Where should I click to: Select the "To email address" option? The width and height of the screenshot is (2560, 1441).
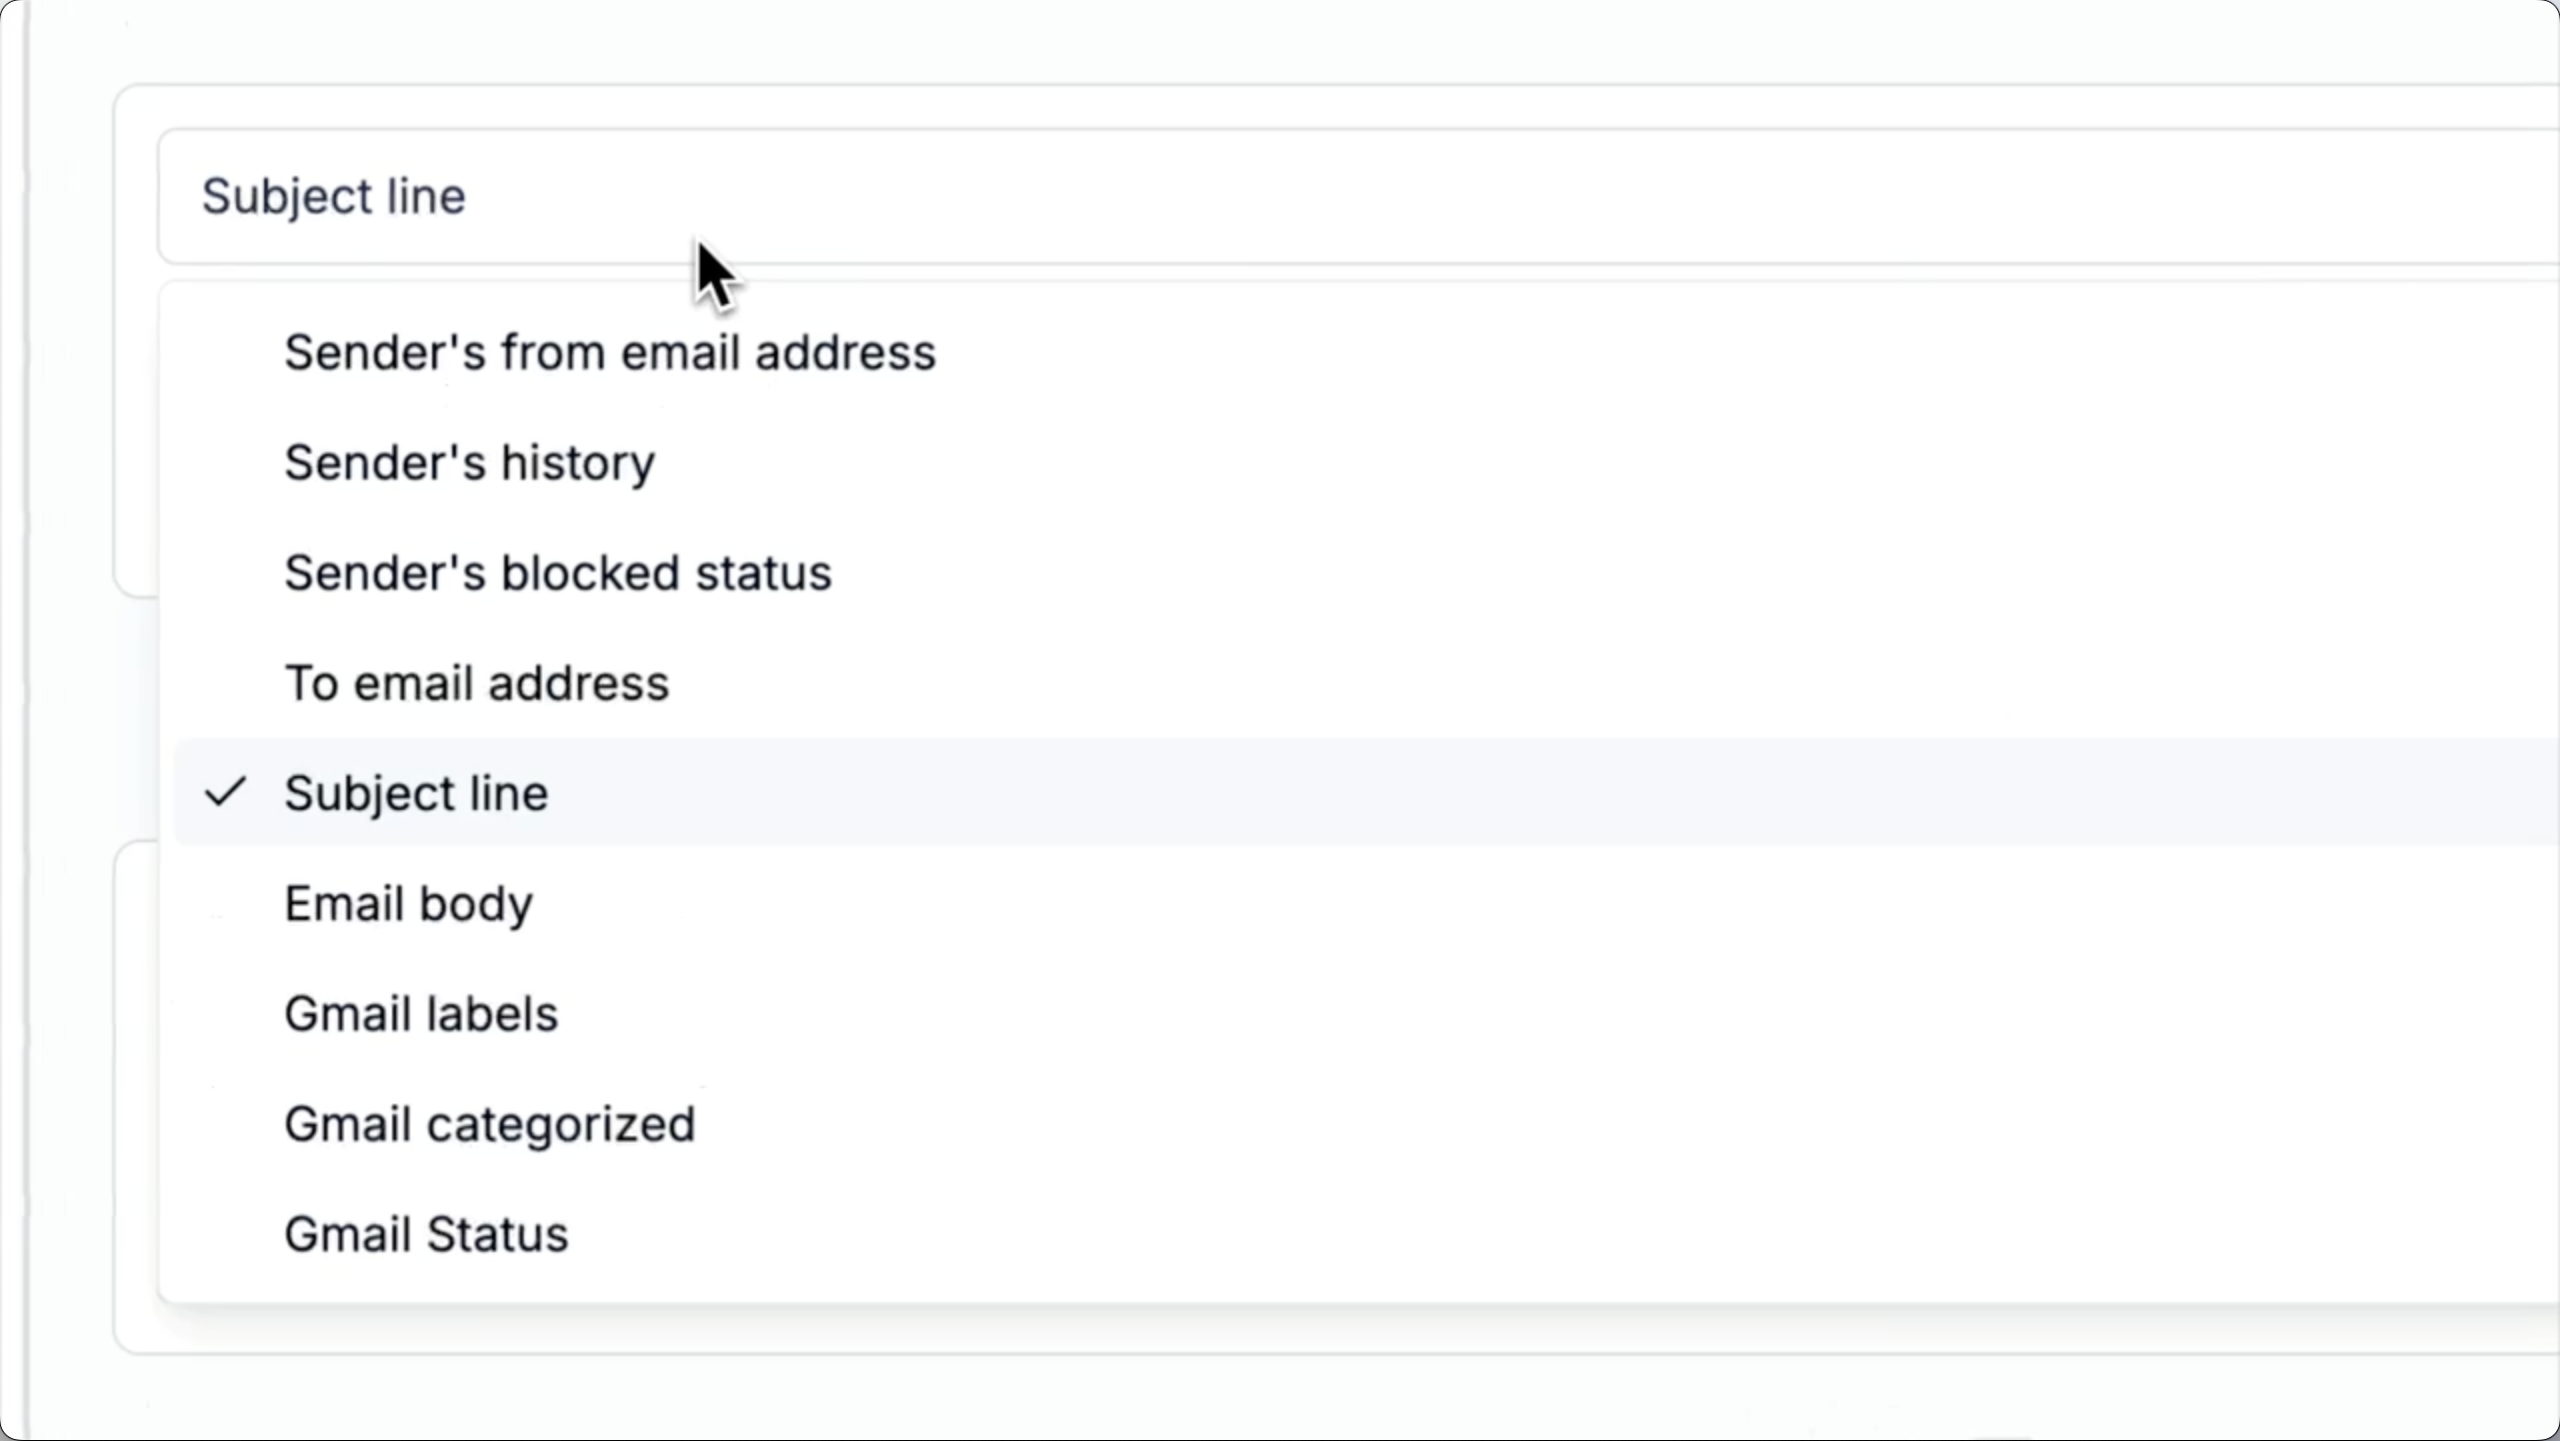tap(476, 683)
